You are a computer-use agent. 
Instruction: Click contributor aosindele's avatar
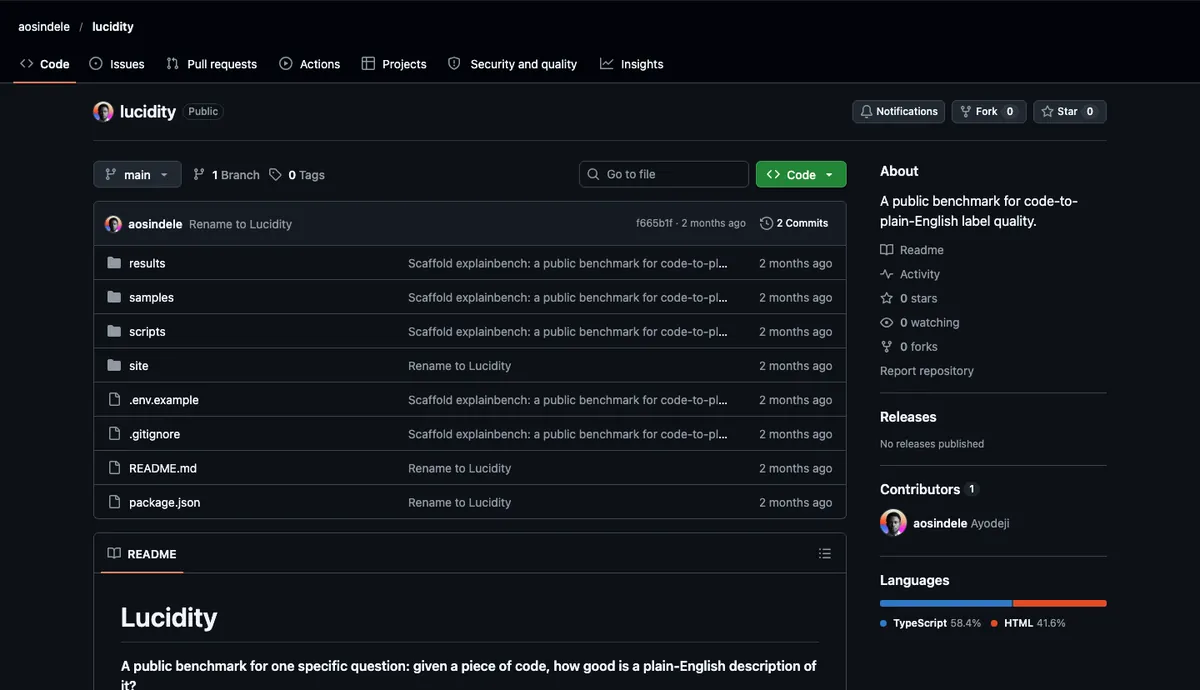pos(893,522)
